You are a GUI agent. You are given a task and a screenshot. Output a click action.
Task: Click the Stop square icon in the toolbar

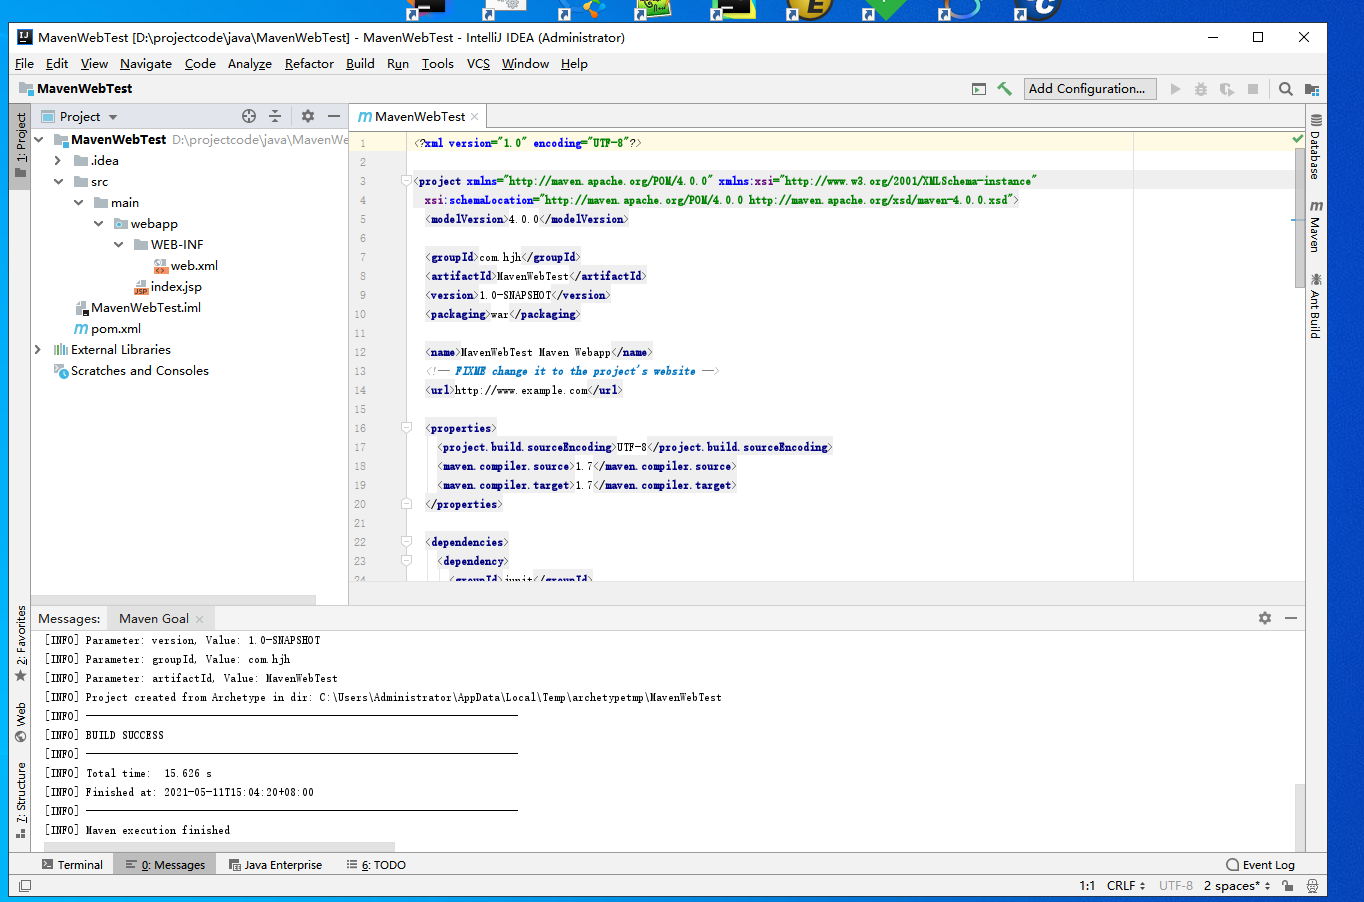(x=1253, y=89)
